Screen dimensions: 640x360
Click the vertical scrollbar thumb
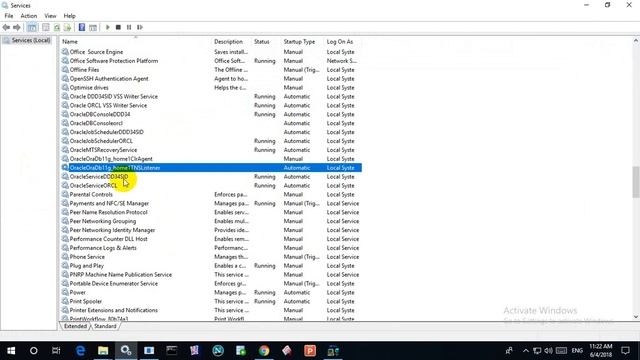pos(636,182)
